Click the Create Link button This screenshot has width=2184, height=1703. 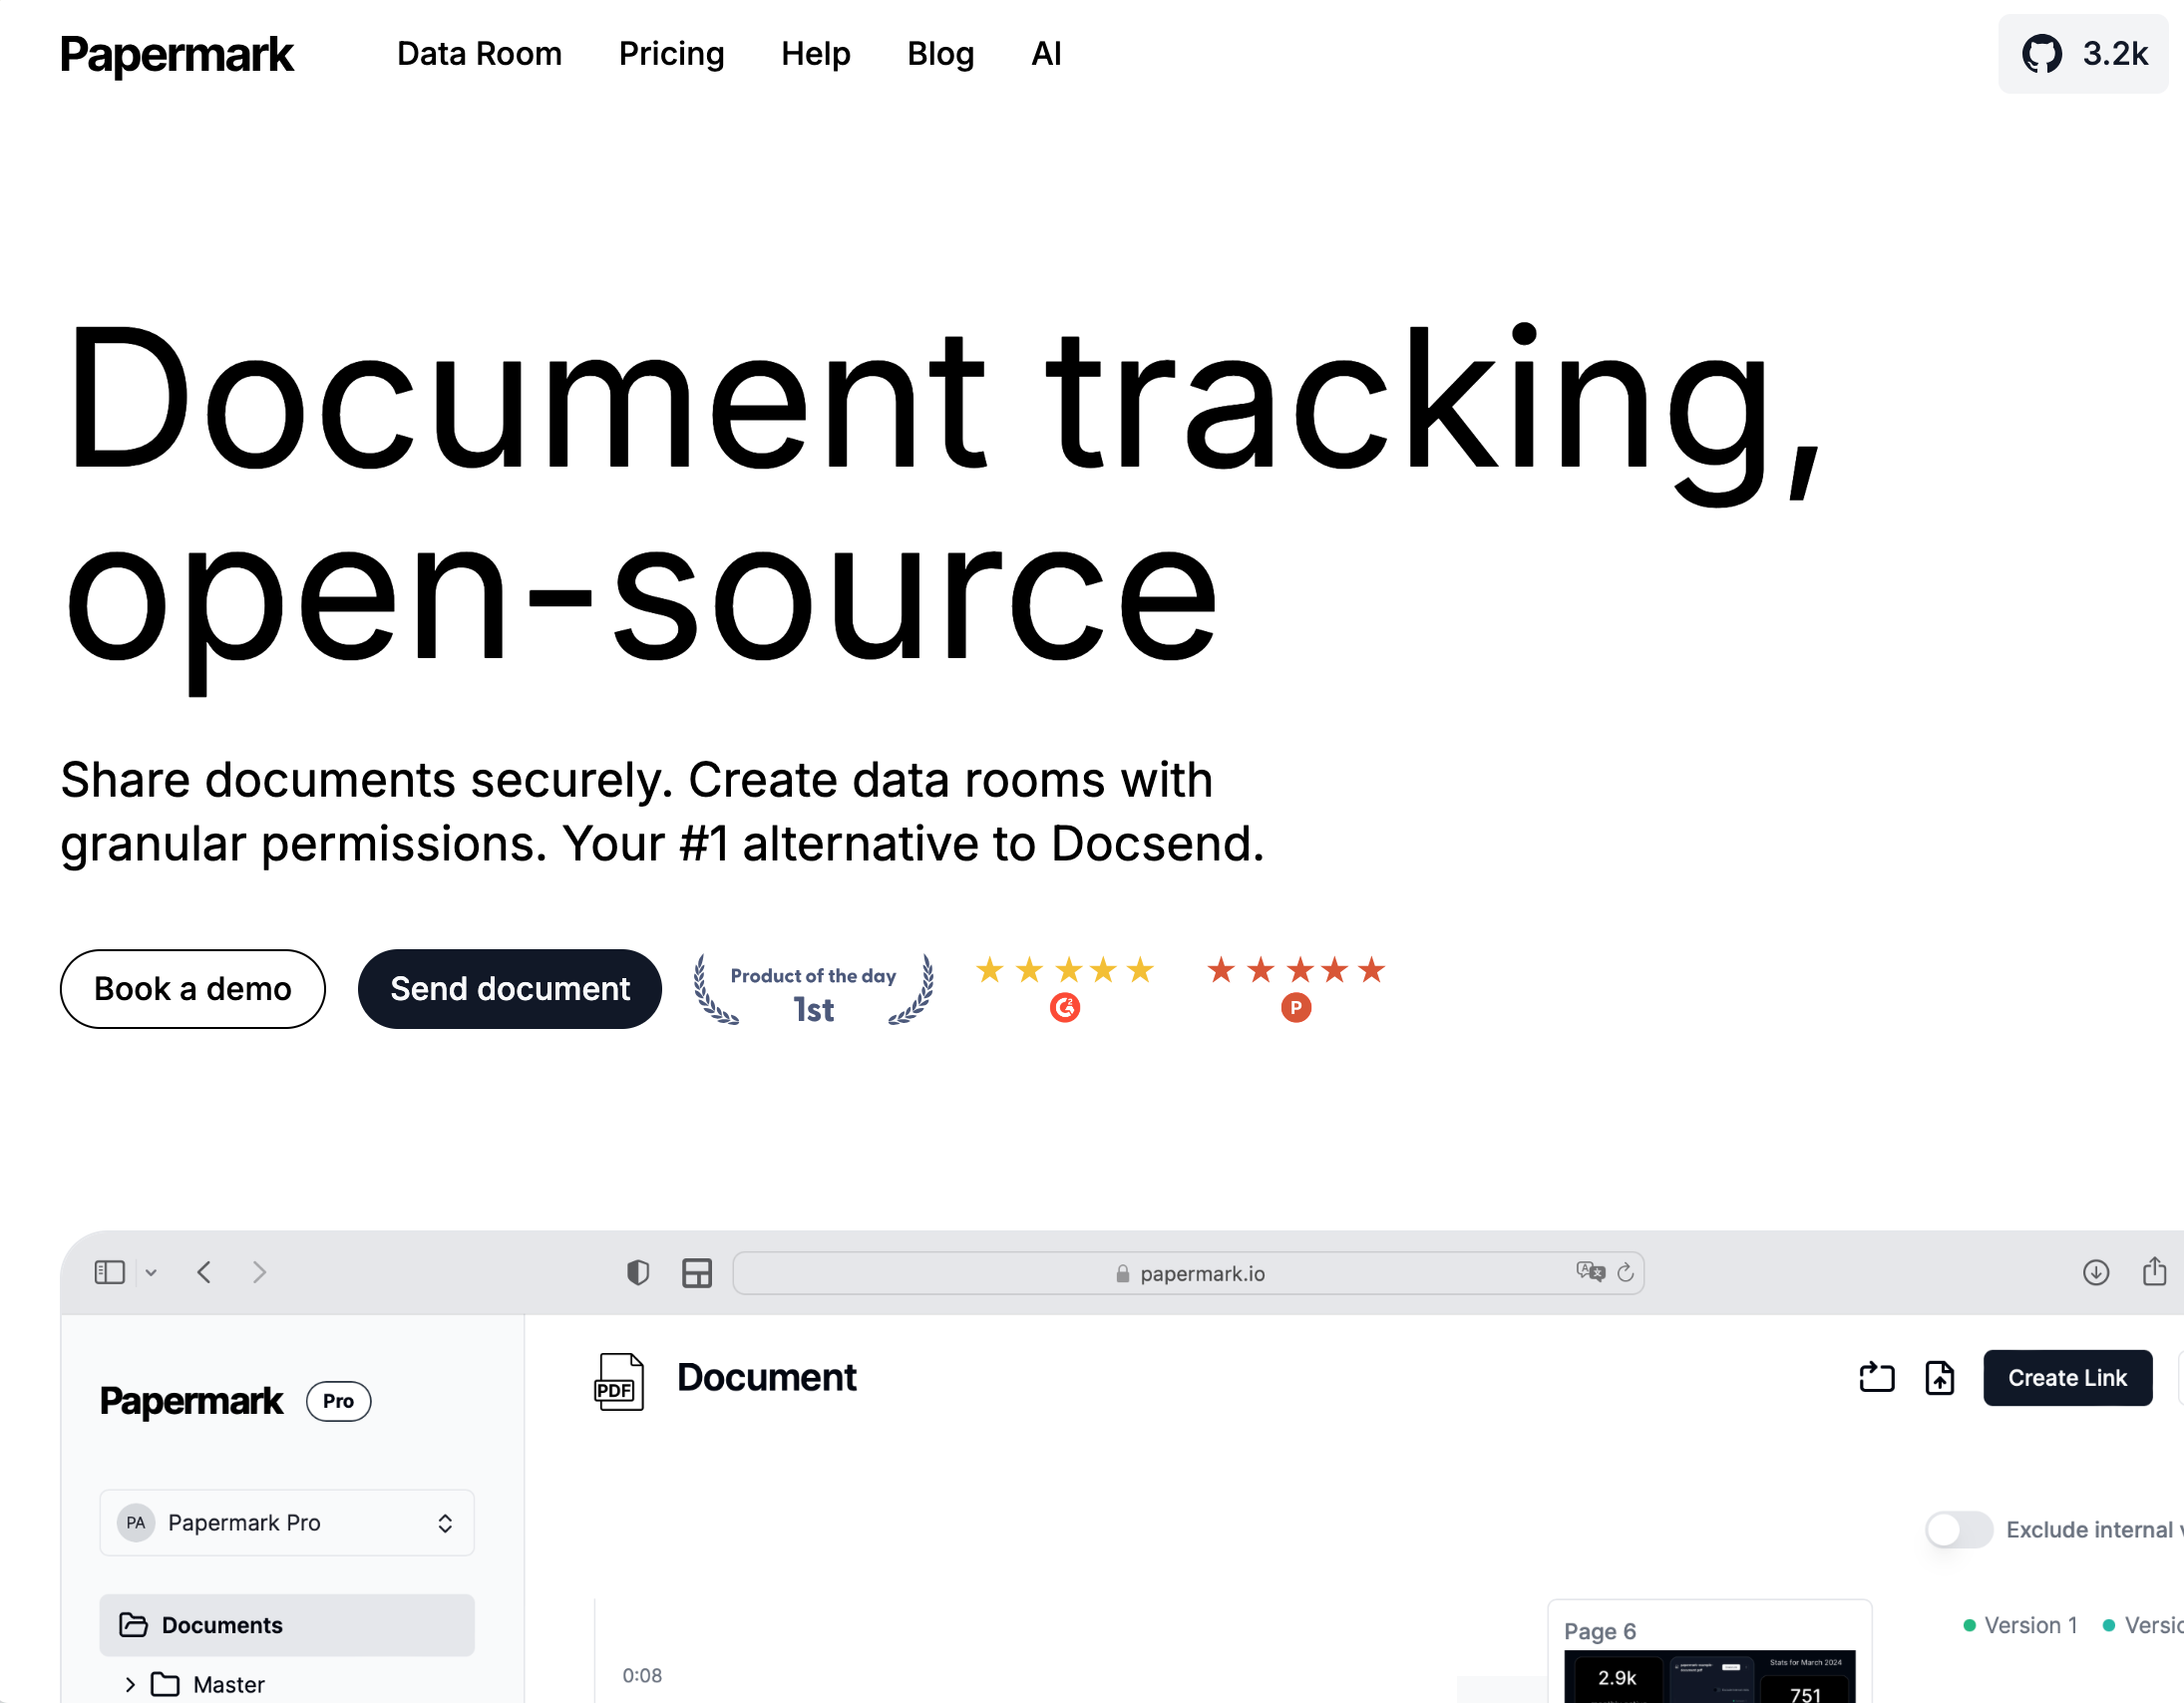2067,1377
